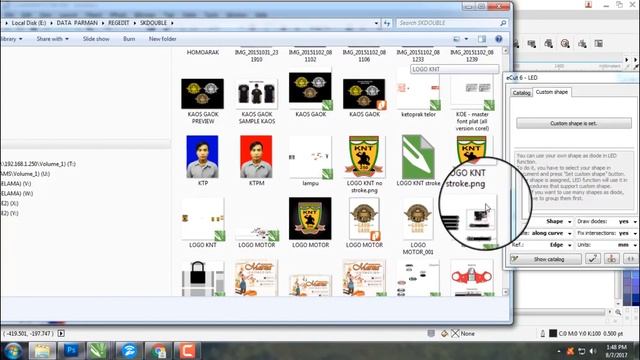Viewport: 640px width, 360px height.
Task: Show hidden system tray icons arrow
Action: [x=559, y=351]
